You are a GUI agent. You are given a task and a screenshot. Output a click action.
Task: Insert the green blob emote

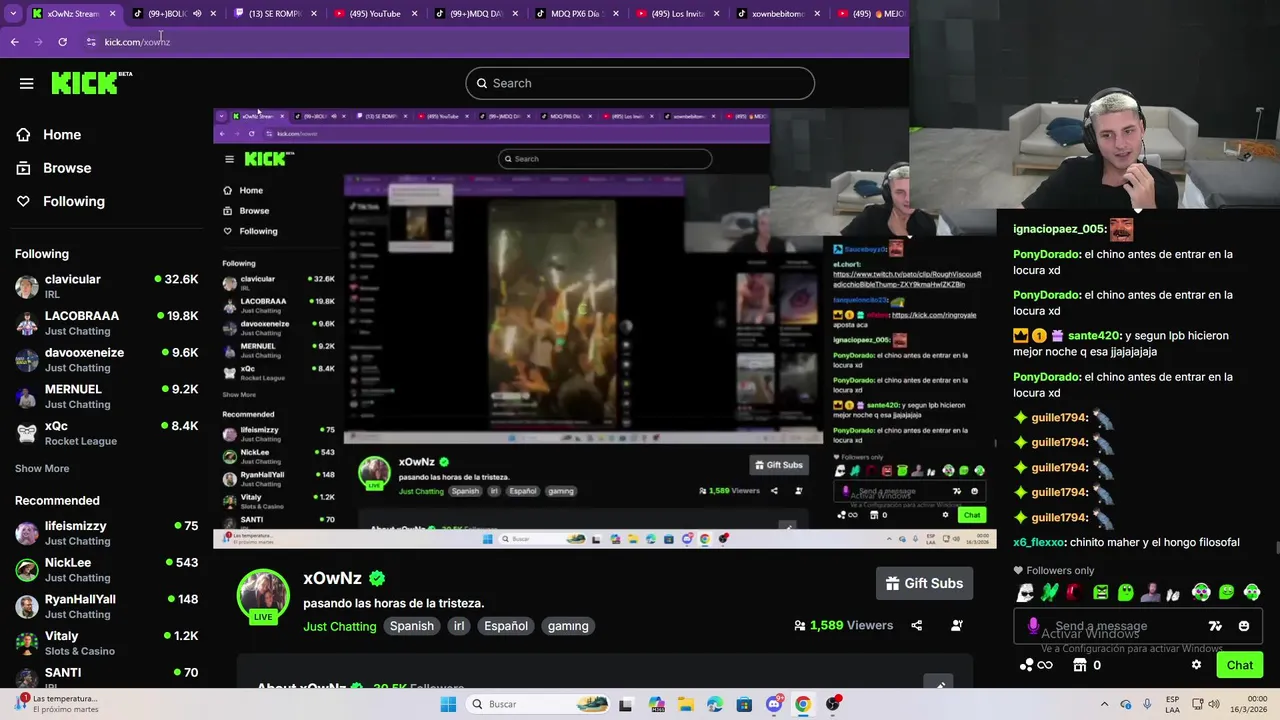point(1125,592)
